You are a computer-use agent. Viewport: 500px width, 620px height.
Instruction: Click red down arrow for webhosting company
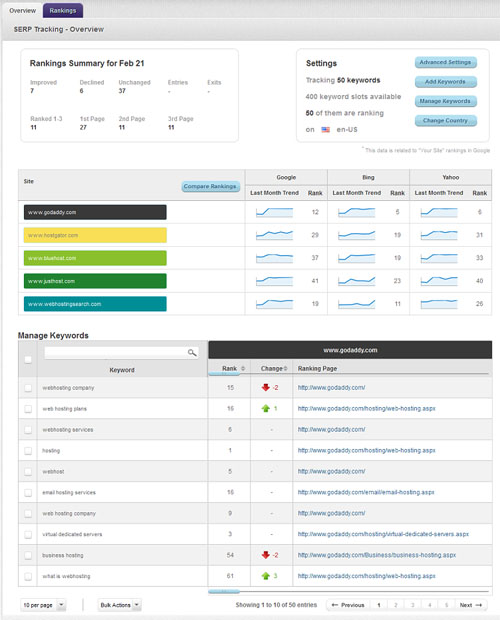266,388
